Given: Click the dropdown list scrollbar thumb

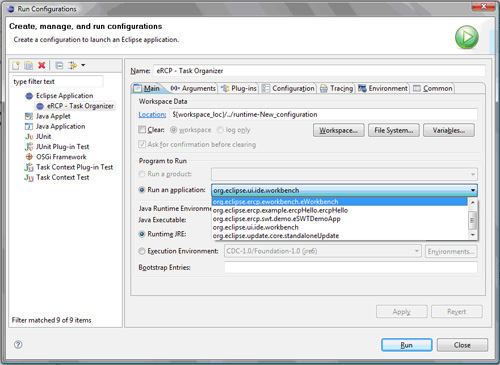Looking at the screenshot, I should [x=472, y=220].
